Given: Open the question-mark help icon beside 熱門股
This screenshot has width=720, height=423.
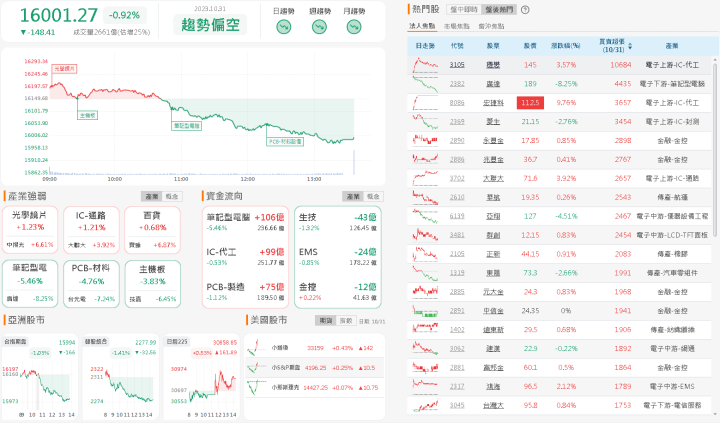Looking at the screenshot, I should [x=525, y=10].
